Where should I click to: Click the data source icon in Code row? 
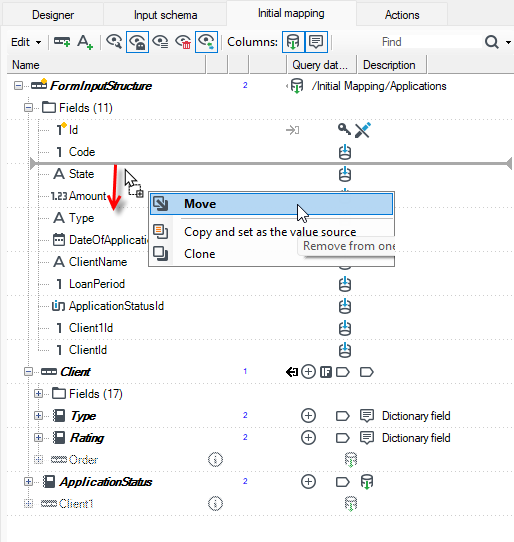tap(345, 152)
